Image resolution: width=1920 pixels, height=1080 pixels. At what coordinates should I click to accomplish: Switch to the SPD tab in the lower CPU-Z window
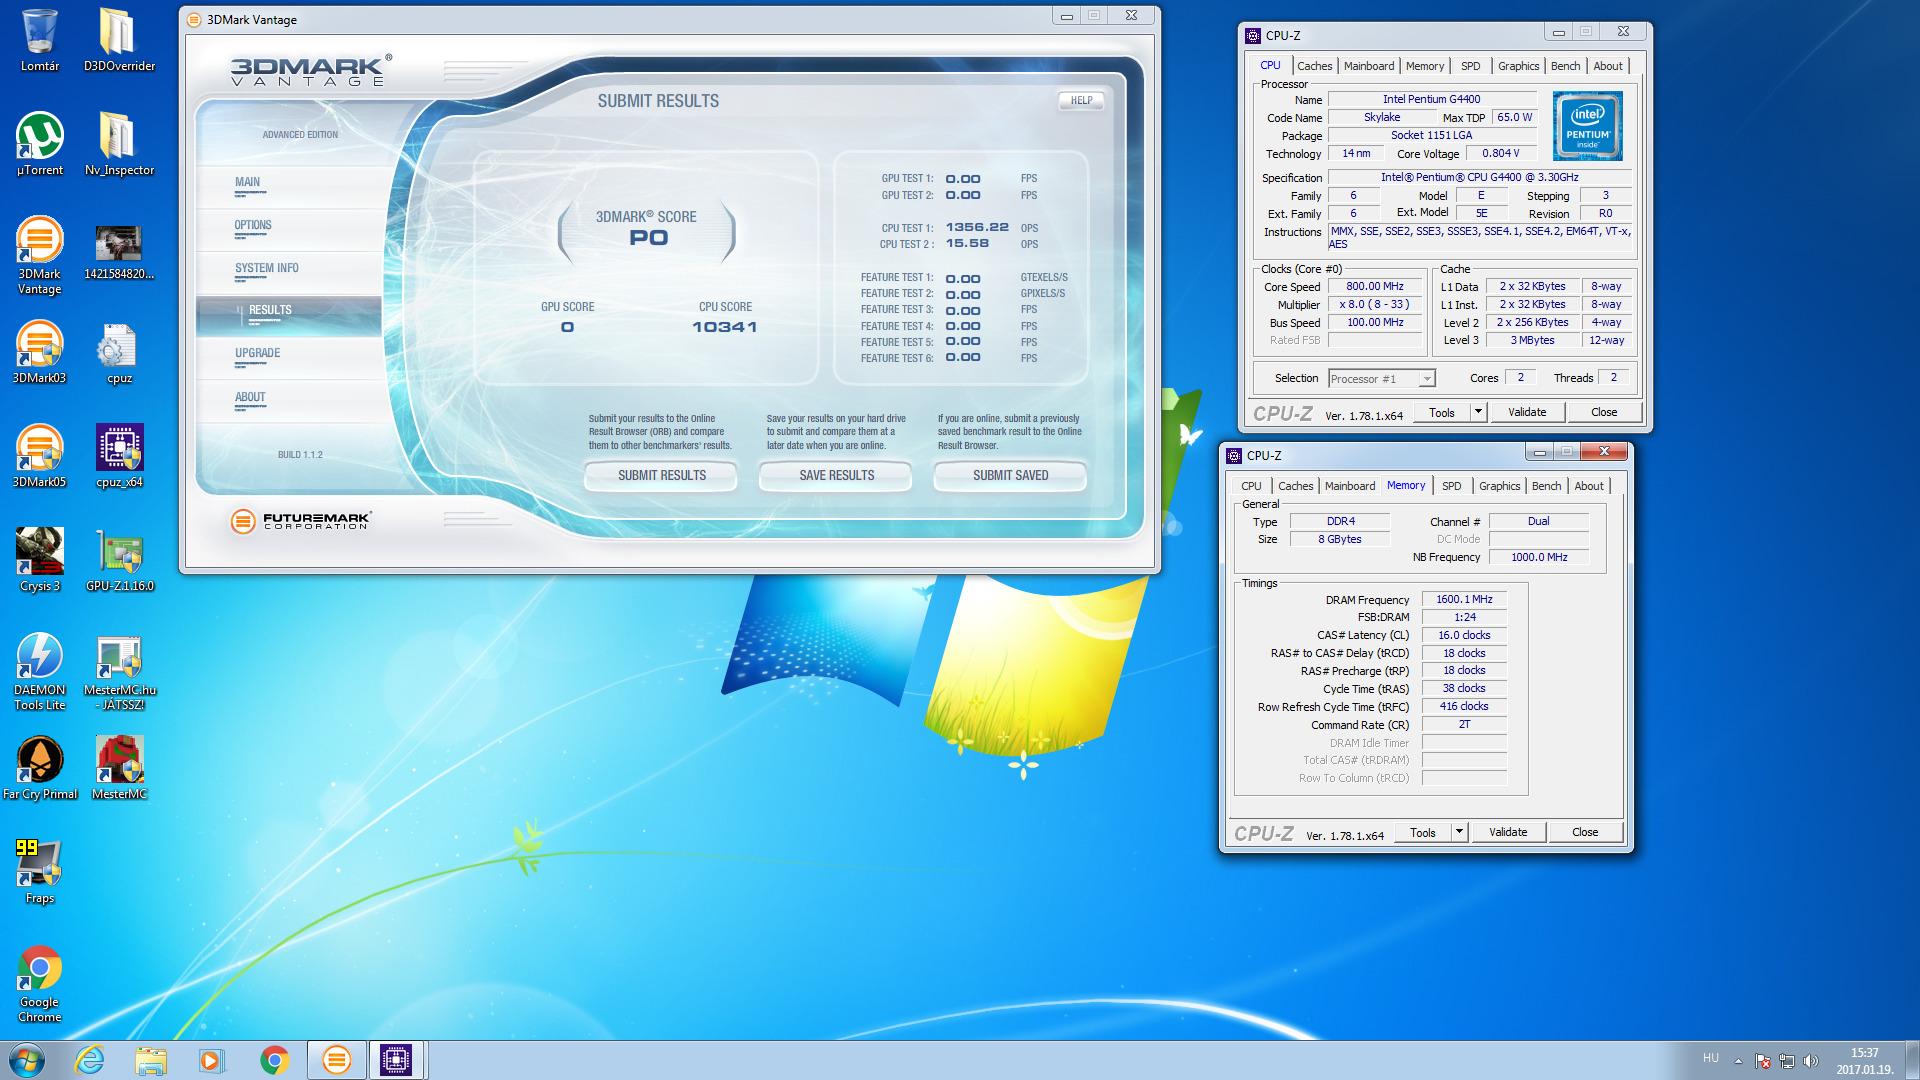click(1451, 486)
